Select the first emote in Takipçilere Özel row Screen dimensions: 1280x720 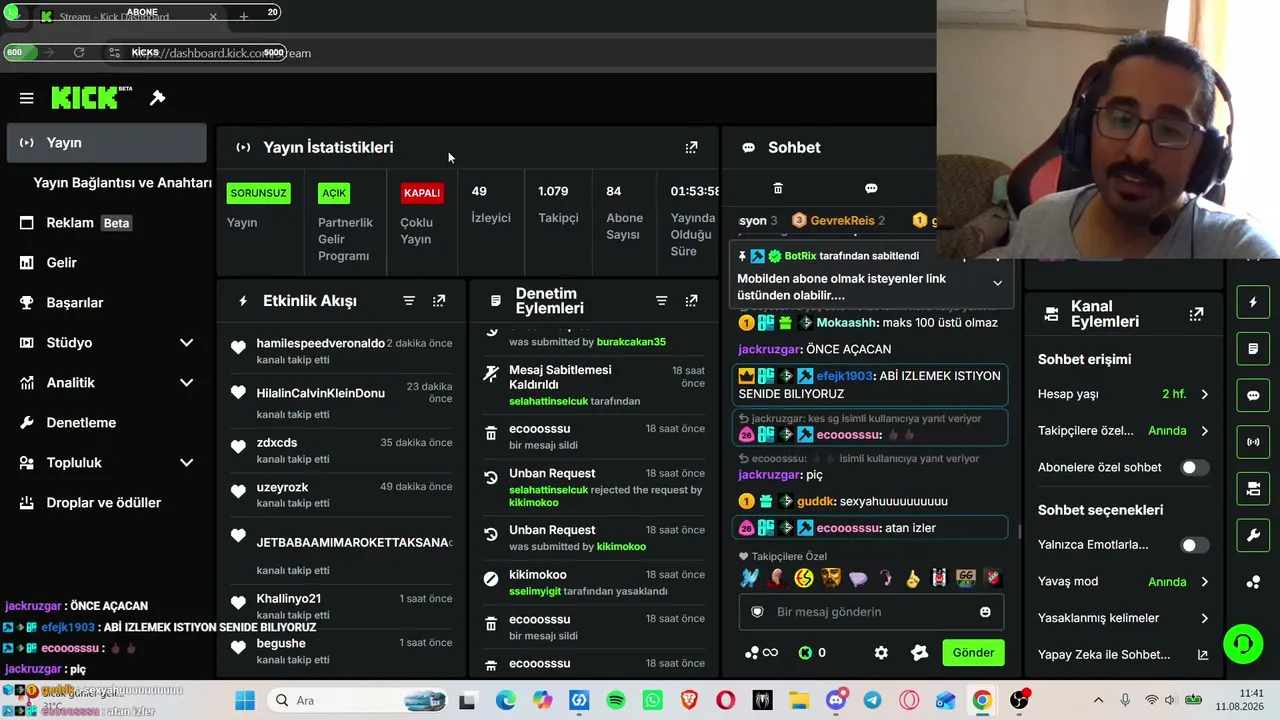coord(750,578)
